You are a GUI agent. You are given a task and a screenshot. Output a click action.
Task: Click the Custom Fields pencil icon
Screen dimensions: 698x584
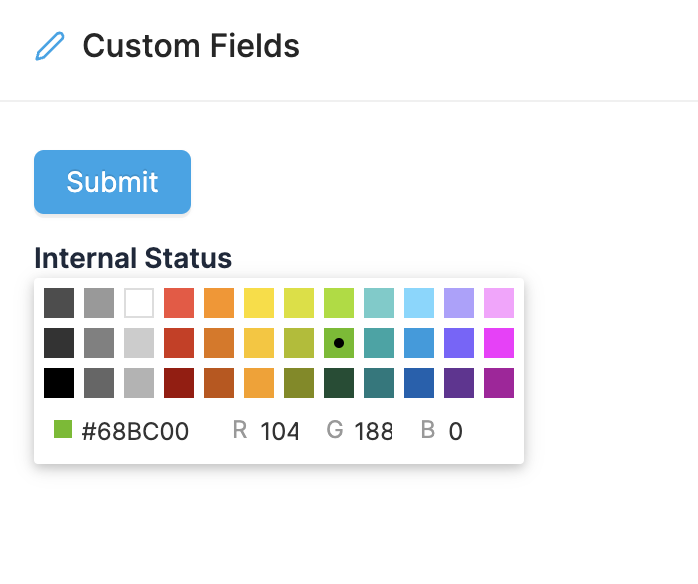coord(49,46)
